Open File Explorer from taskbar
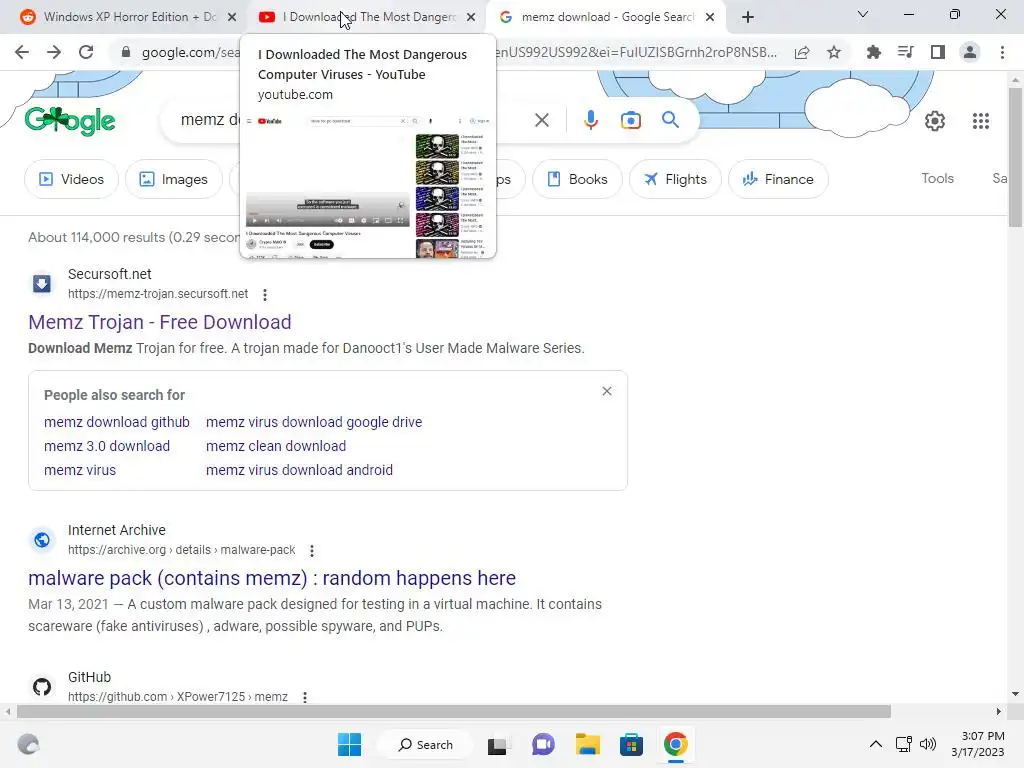Screen dimensions: 1024x768 point(588,744)
